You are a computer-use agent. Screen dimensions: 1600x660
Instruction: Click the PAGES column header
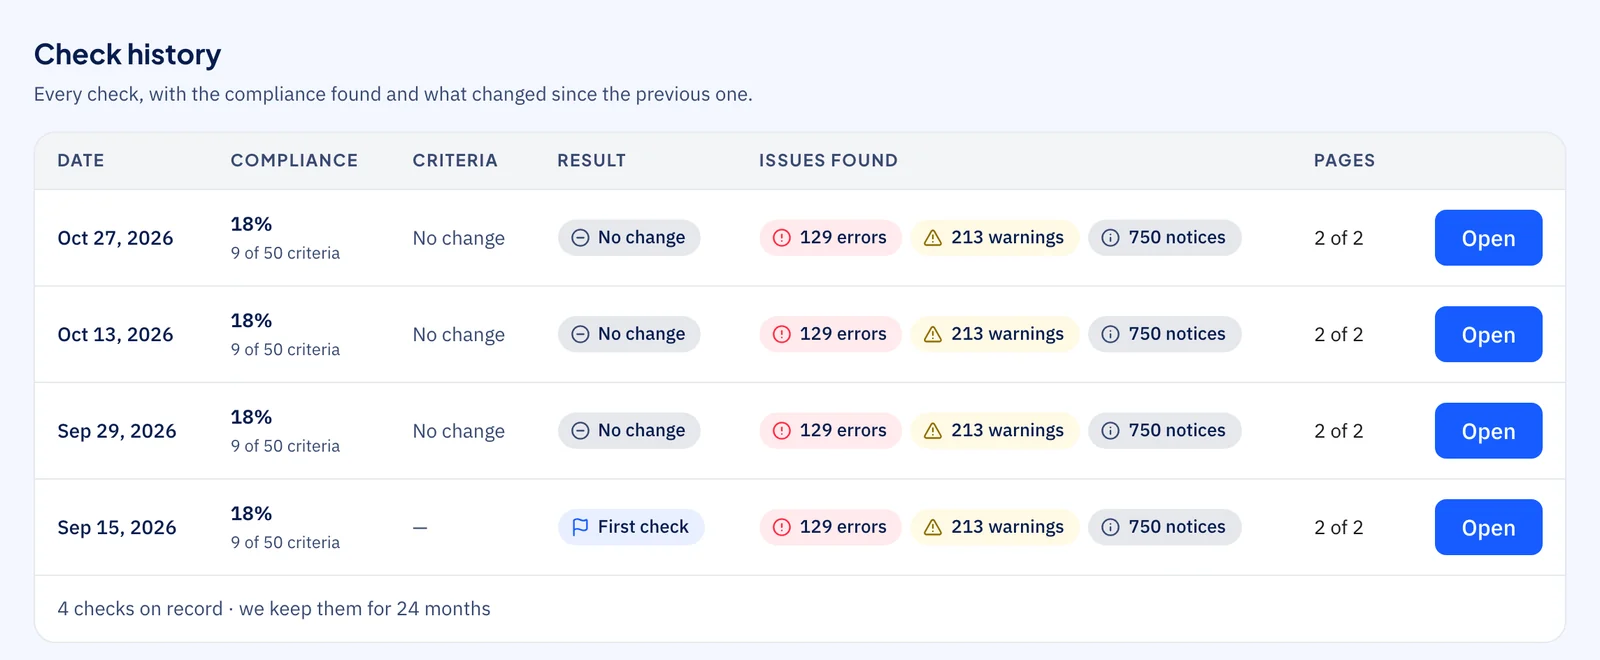1344,160
